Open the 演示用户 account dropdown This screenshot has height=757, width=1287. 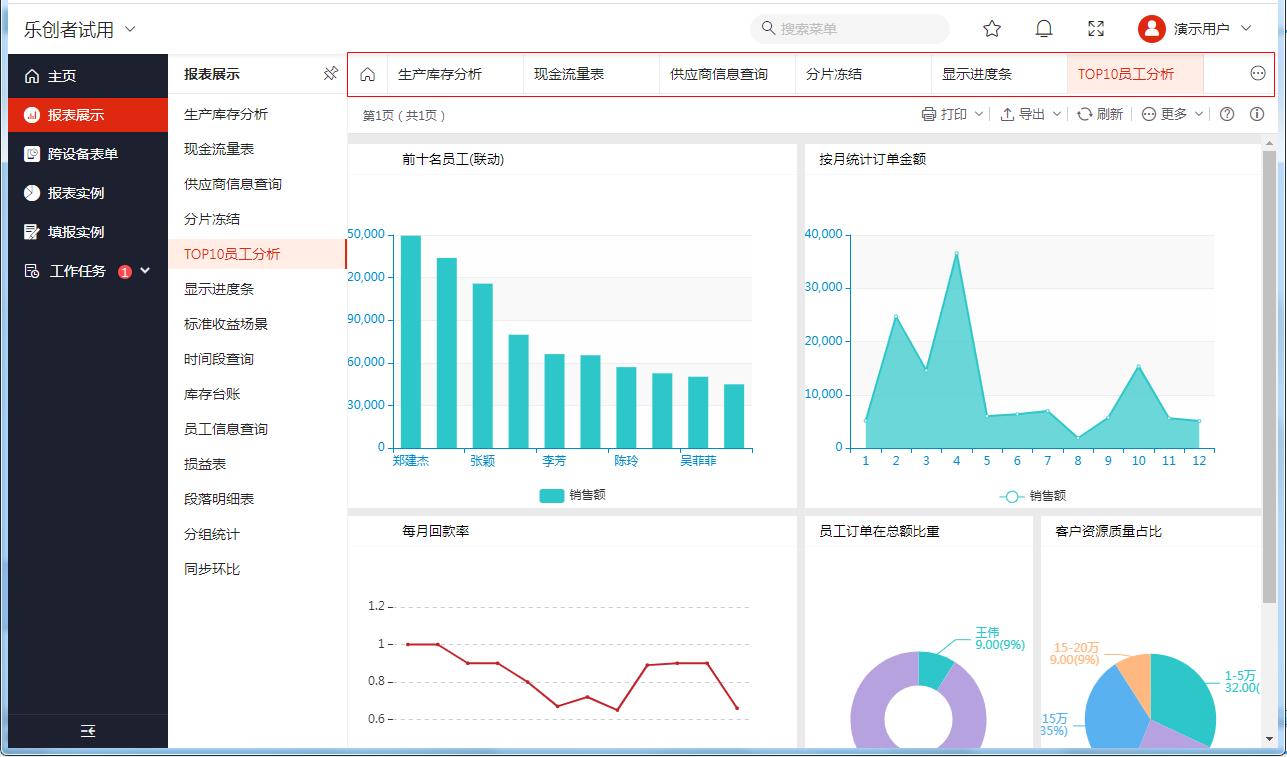tap(1195, 29)
